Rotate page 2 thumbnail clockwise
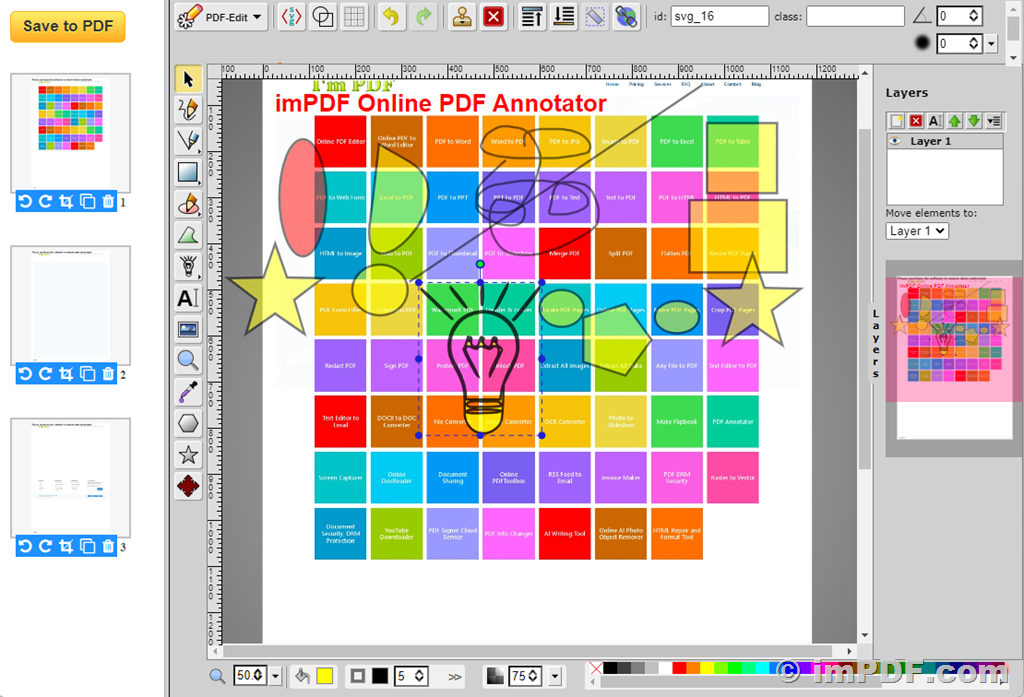Screen dimensions: 1024x697 46,374
